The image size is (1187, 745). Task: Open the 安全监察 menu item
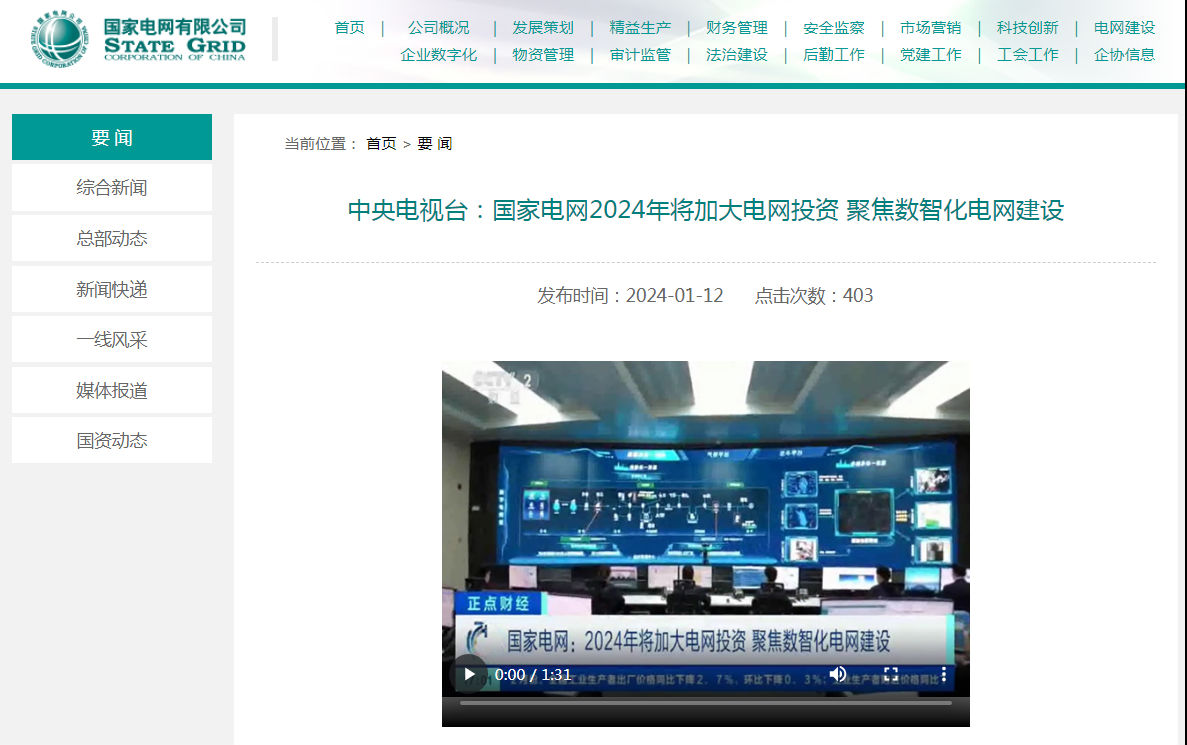tap(833, 28)
